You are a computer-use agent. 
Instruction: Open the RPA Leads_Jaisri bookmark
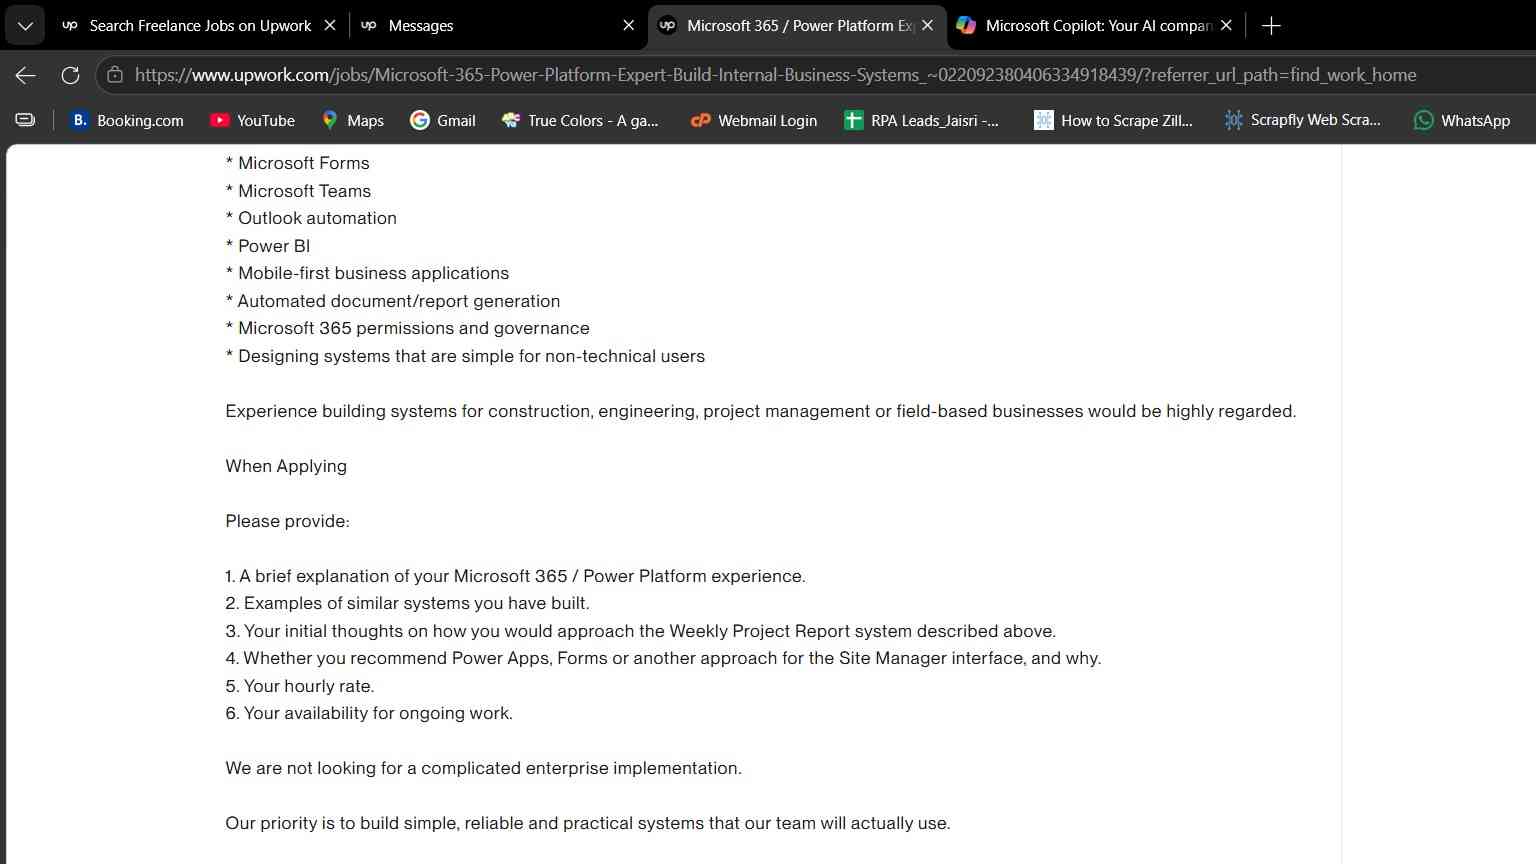click(921, 120)
